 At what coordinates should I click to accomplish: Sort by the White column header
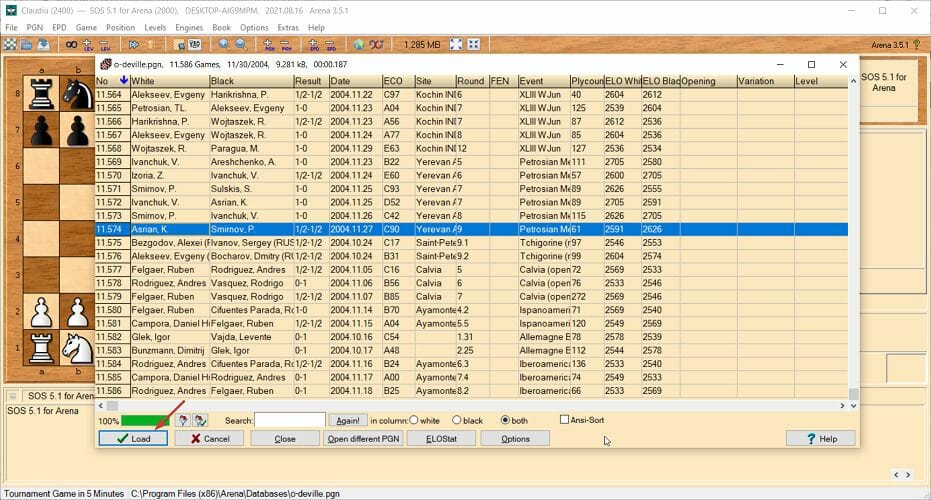pos(170,81)
